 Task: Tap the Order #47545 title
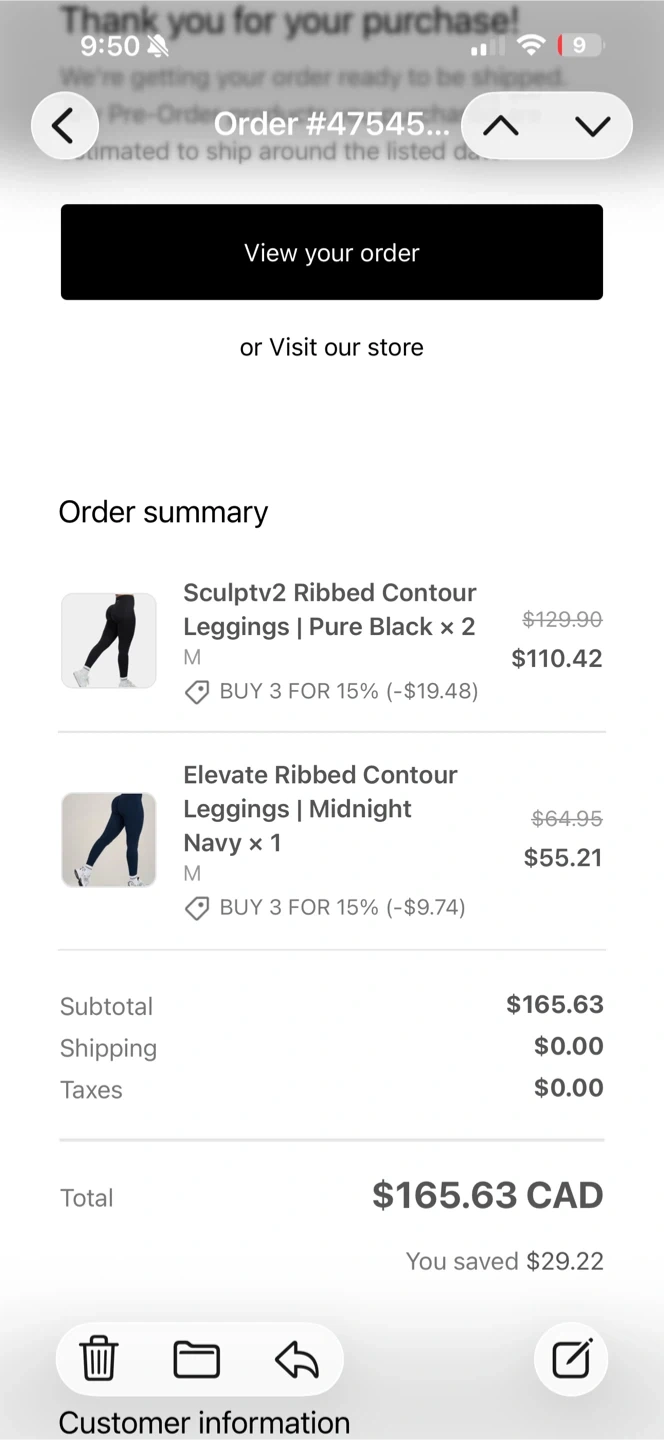[331, 124]
